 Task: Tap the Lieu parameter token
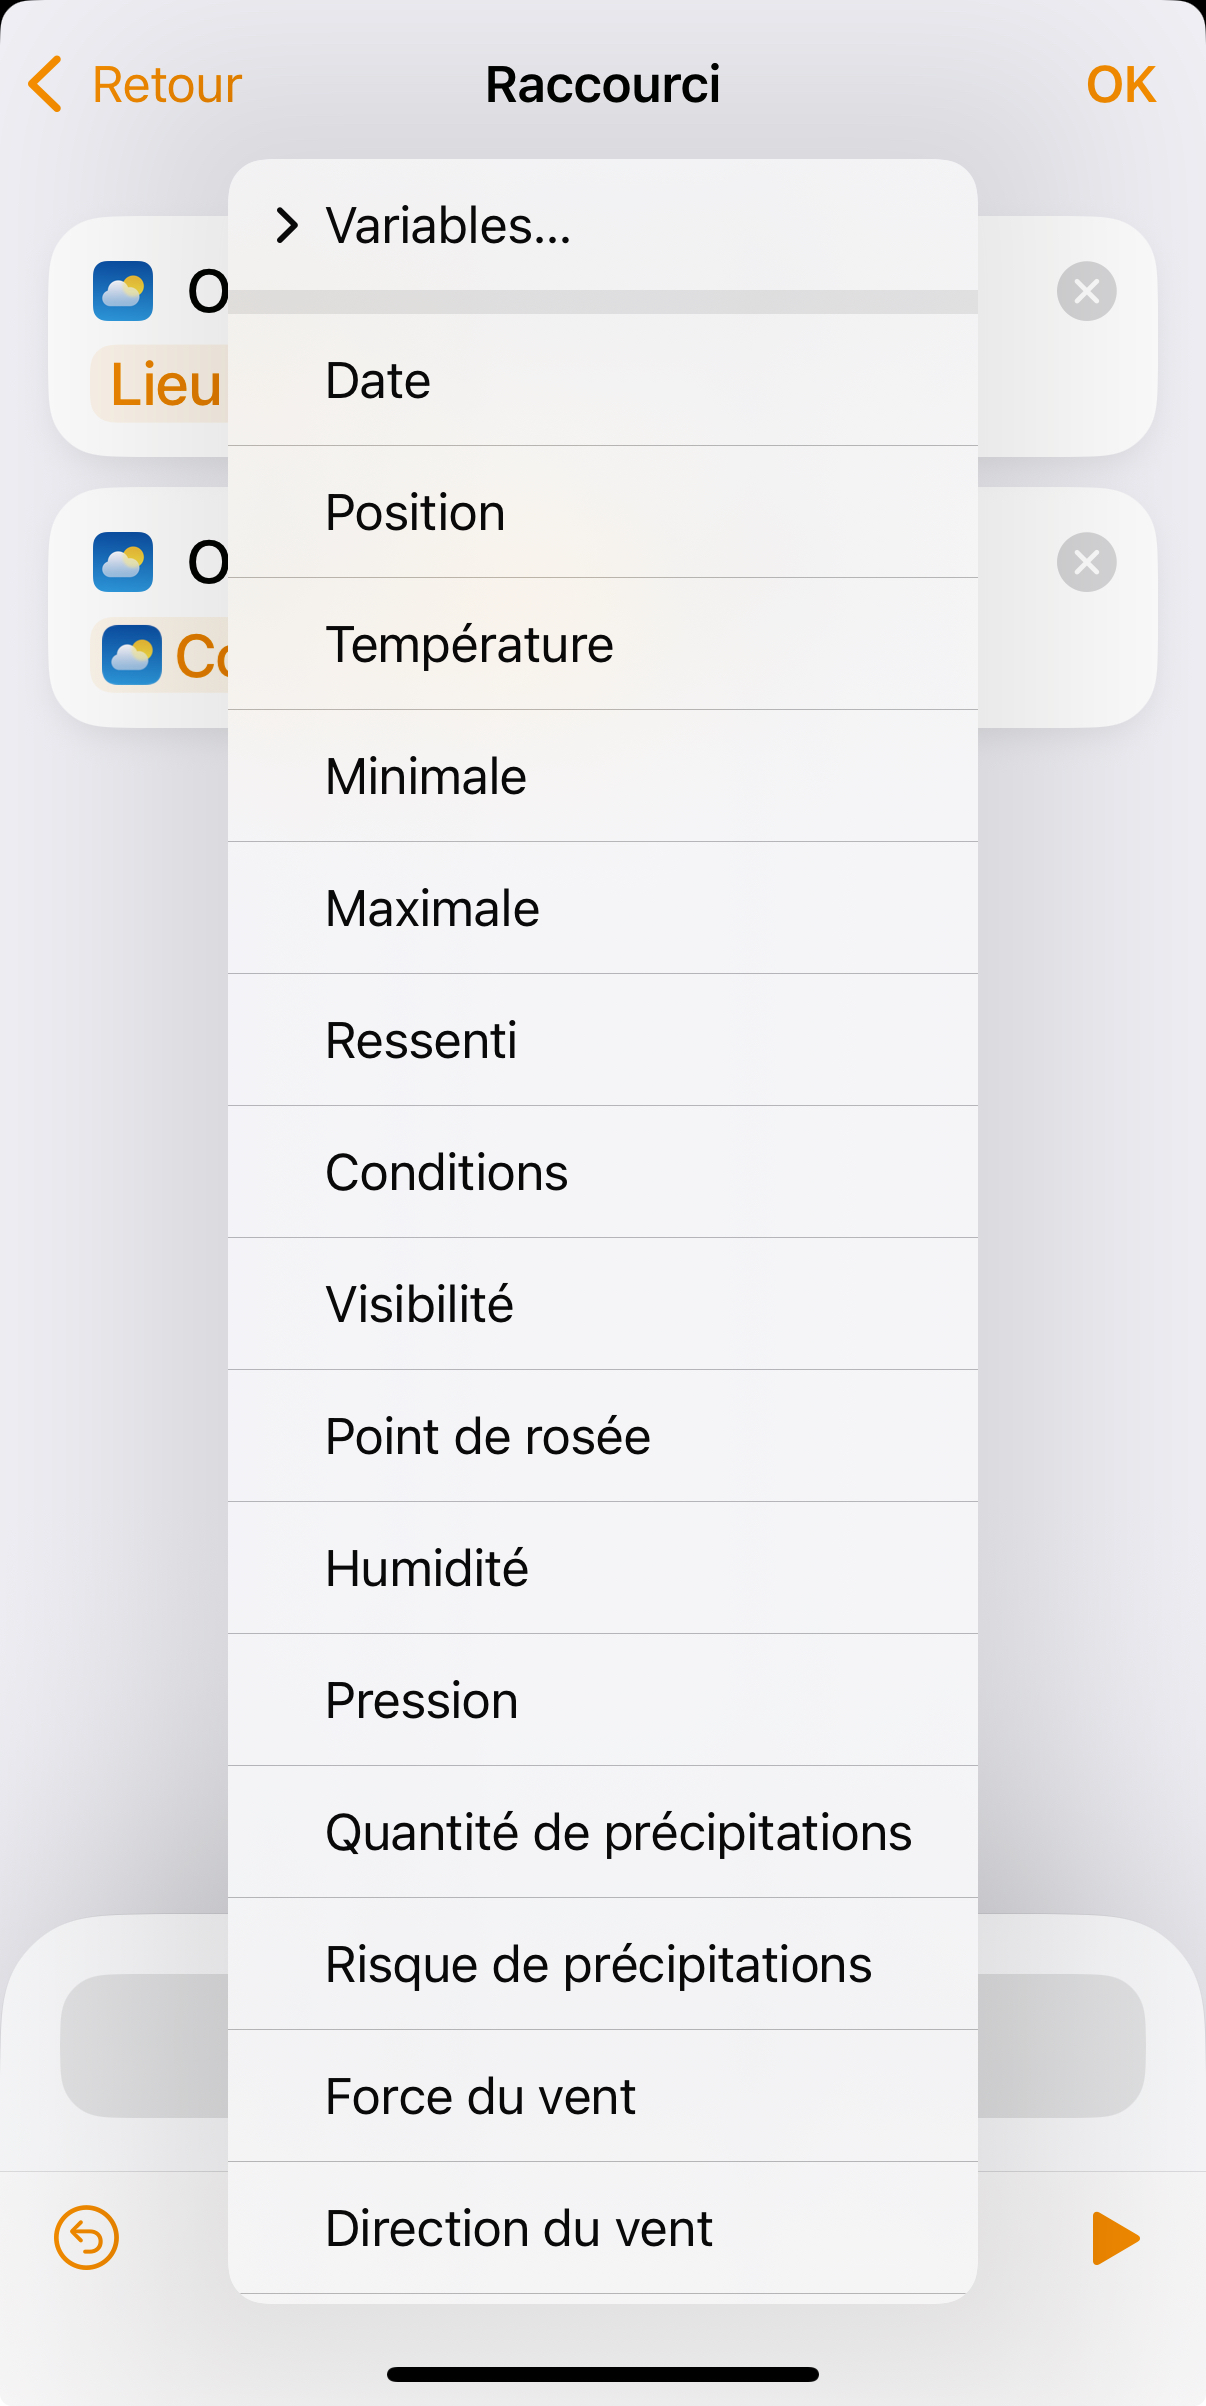pos(160,384)
